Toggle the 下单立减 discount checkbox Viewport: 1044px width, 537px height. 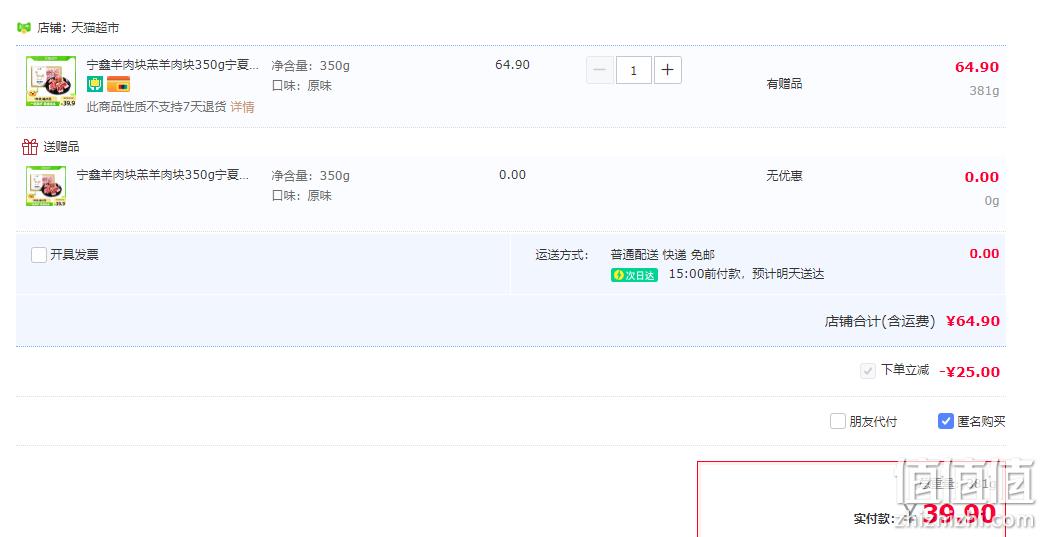(868, 371)
